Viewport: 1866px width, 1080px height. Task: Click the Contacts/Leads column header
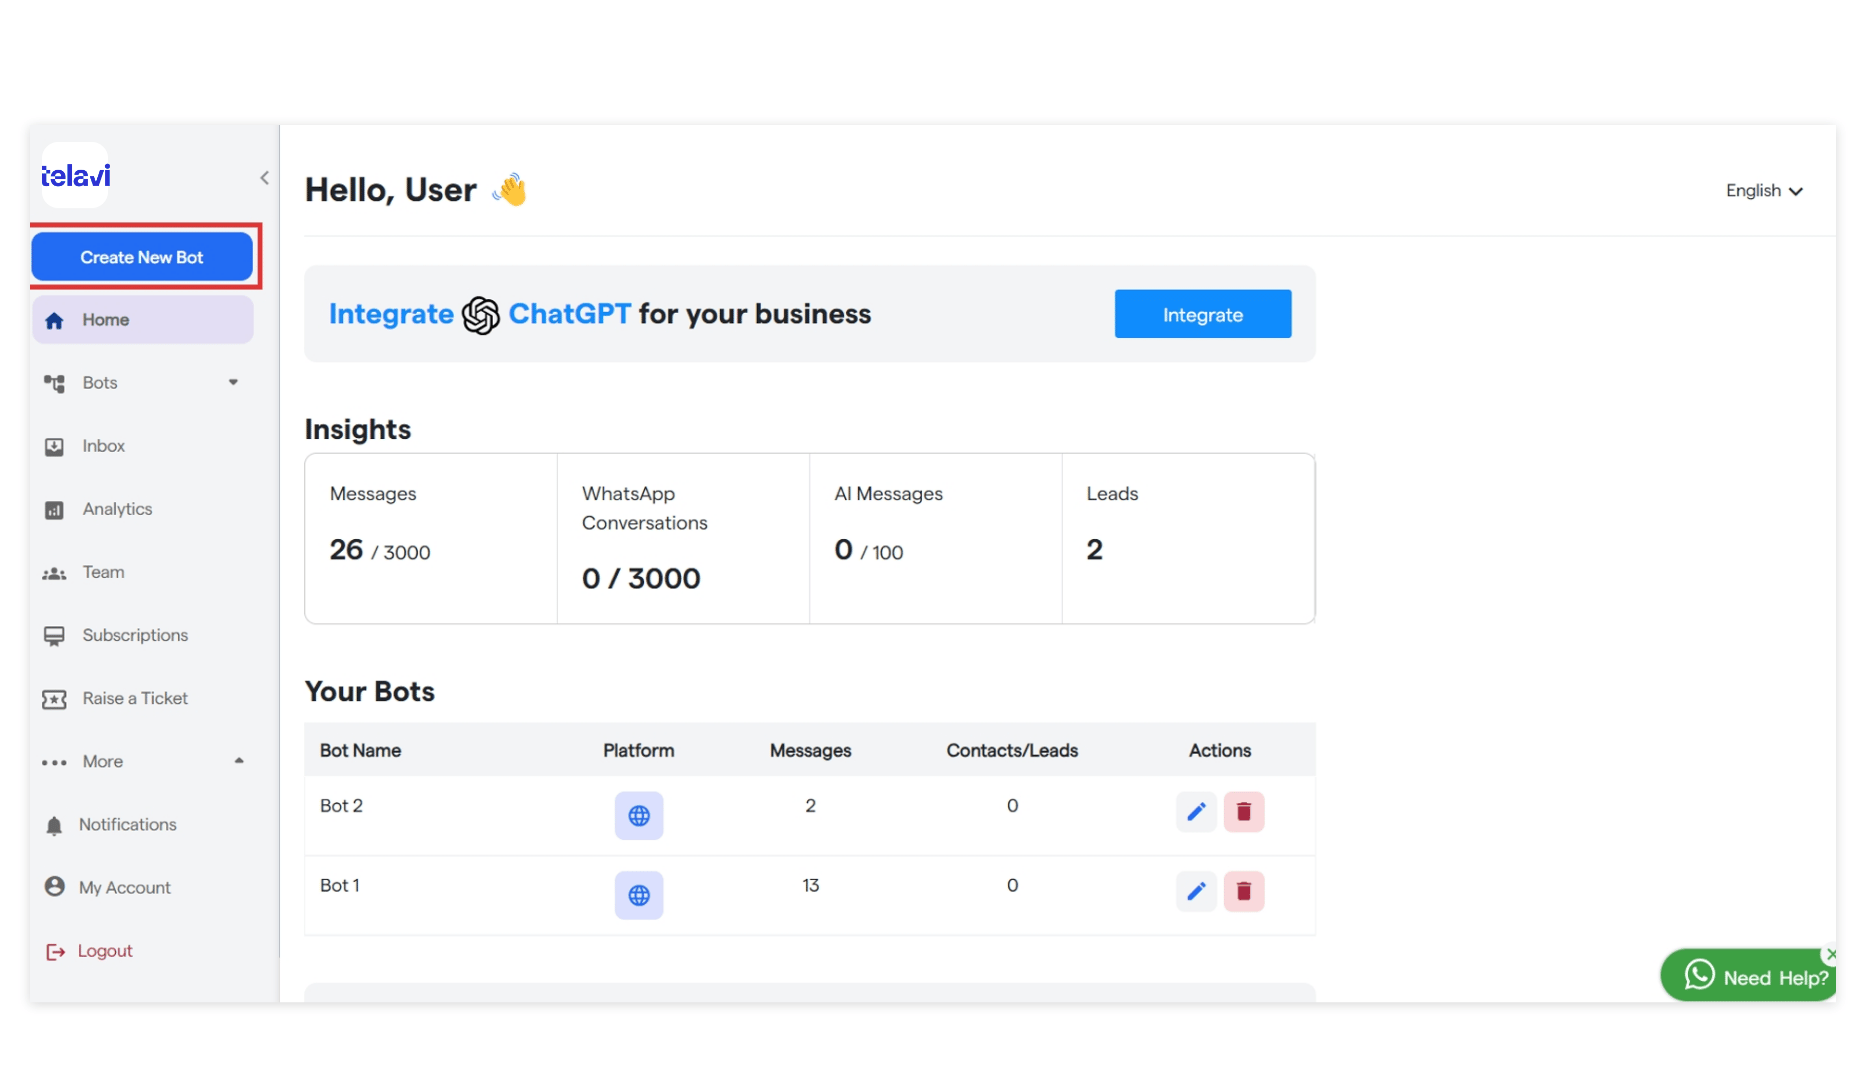pos(1012,750)
